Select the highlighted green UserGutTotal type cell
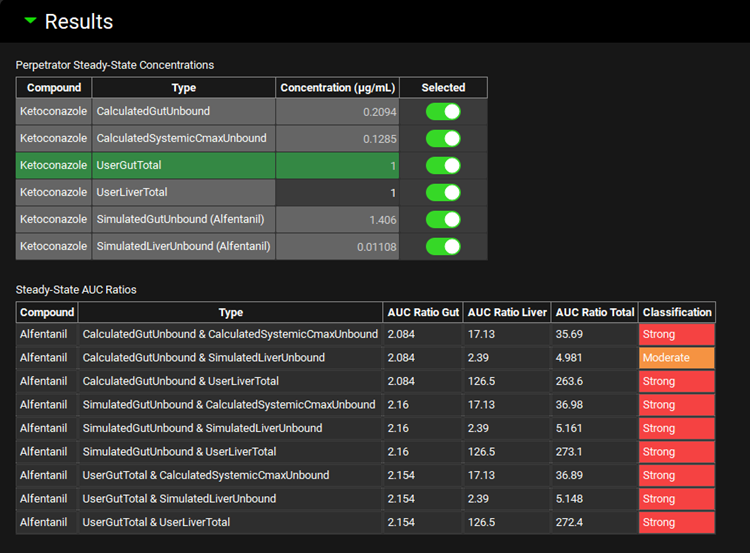Screen dimensions: 750x553 click(x=183, y=165)
